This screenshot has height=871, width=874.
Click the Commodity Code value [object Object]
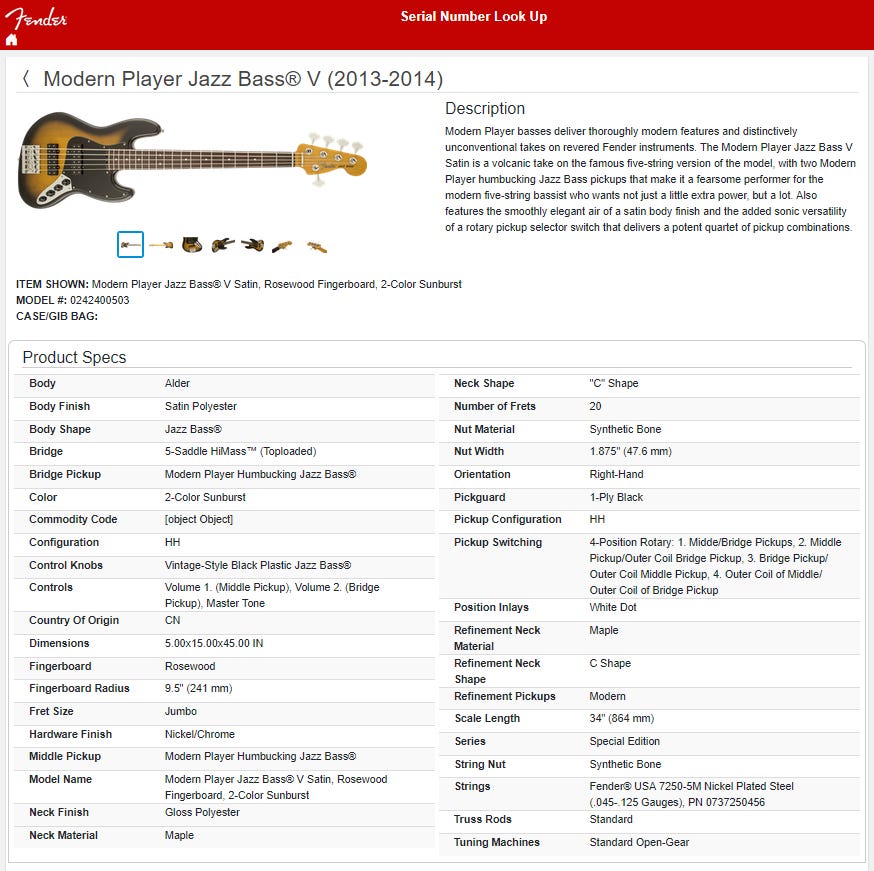point(199,519)
